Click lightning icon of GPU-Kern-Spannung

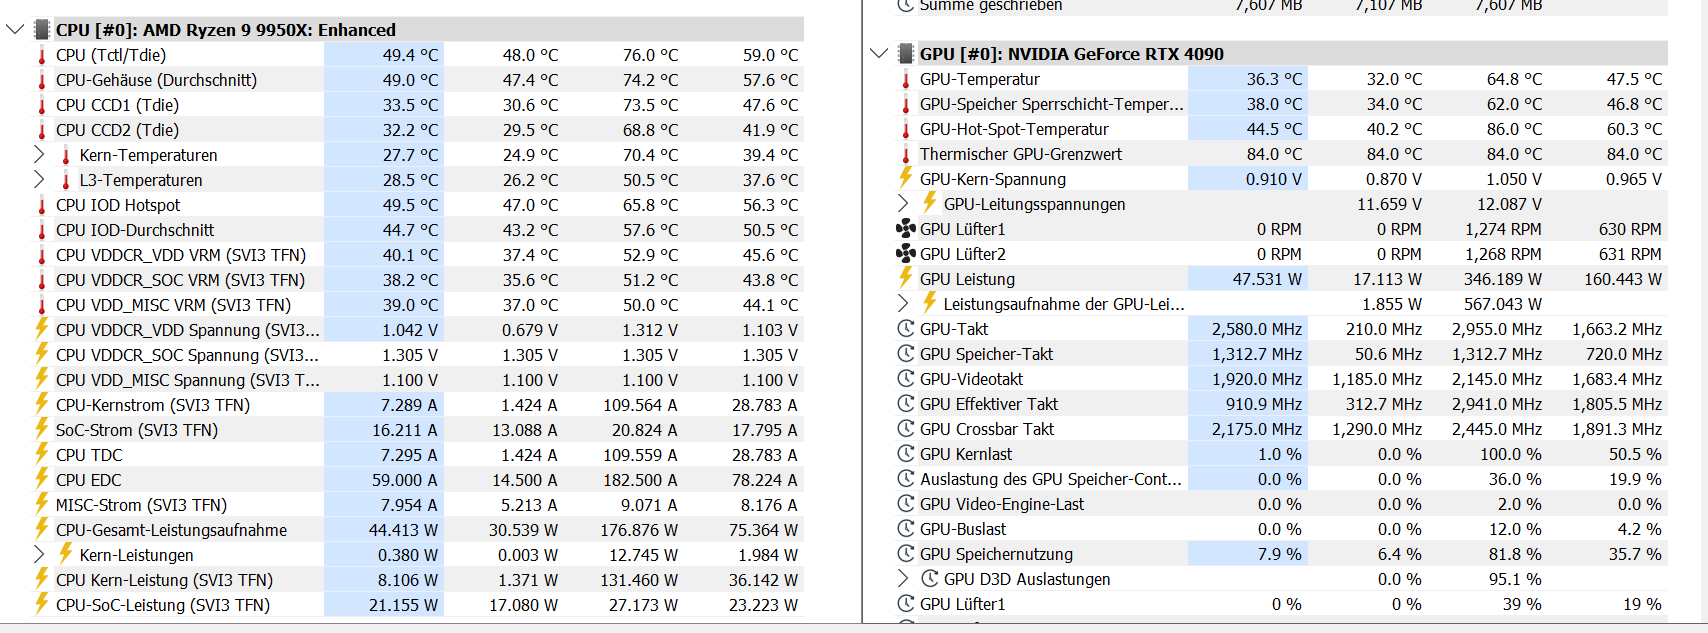[x=906, y=177]
